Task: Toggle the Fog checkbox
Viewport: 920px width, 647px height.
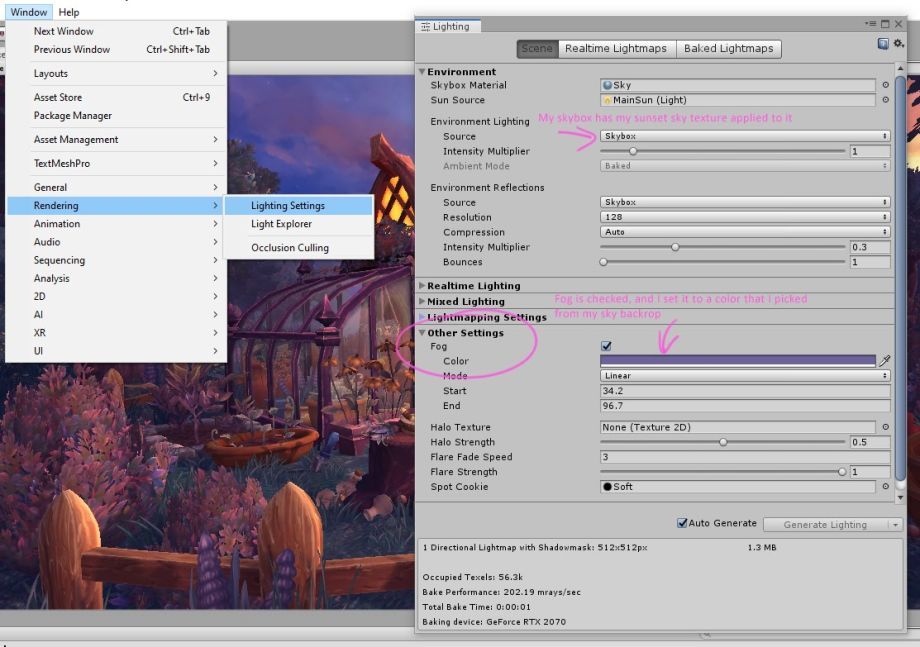Action: point(606,346)
